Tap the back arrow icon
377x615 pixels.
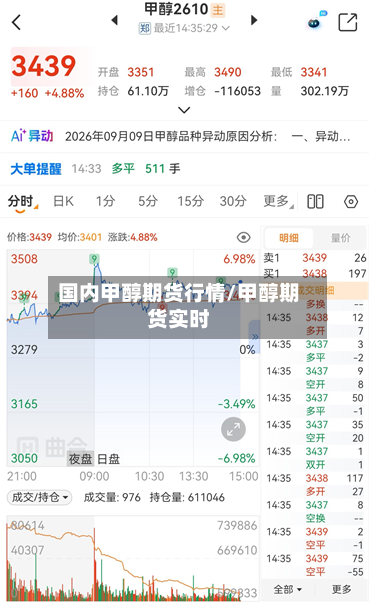pyautogui.click(x=16, y=22)
